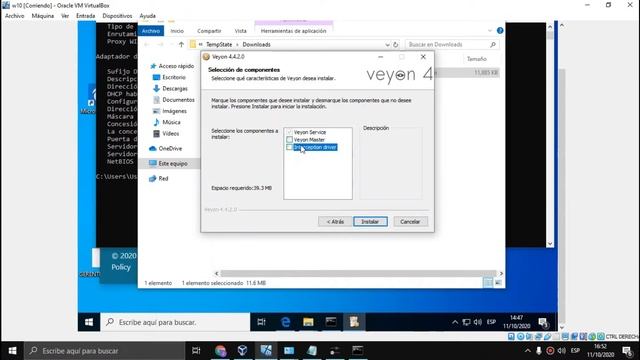Viewport: 640px width, 360px height.
Task: Click Veyon installer guest taskbar icon
Action: 354,322
